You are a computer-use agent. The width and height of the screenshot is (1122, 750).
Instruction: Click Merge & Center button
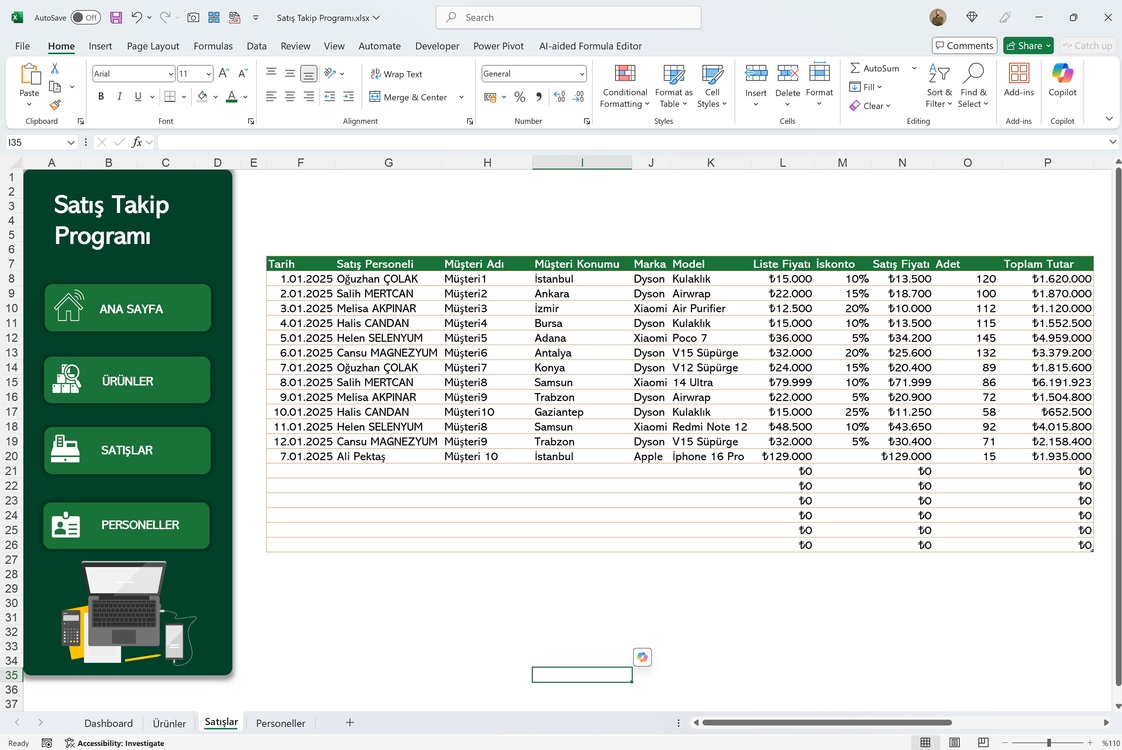coord(409,97)
